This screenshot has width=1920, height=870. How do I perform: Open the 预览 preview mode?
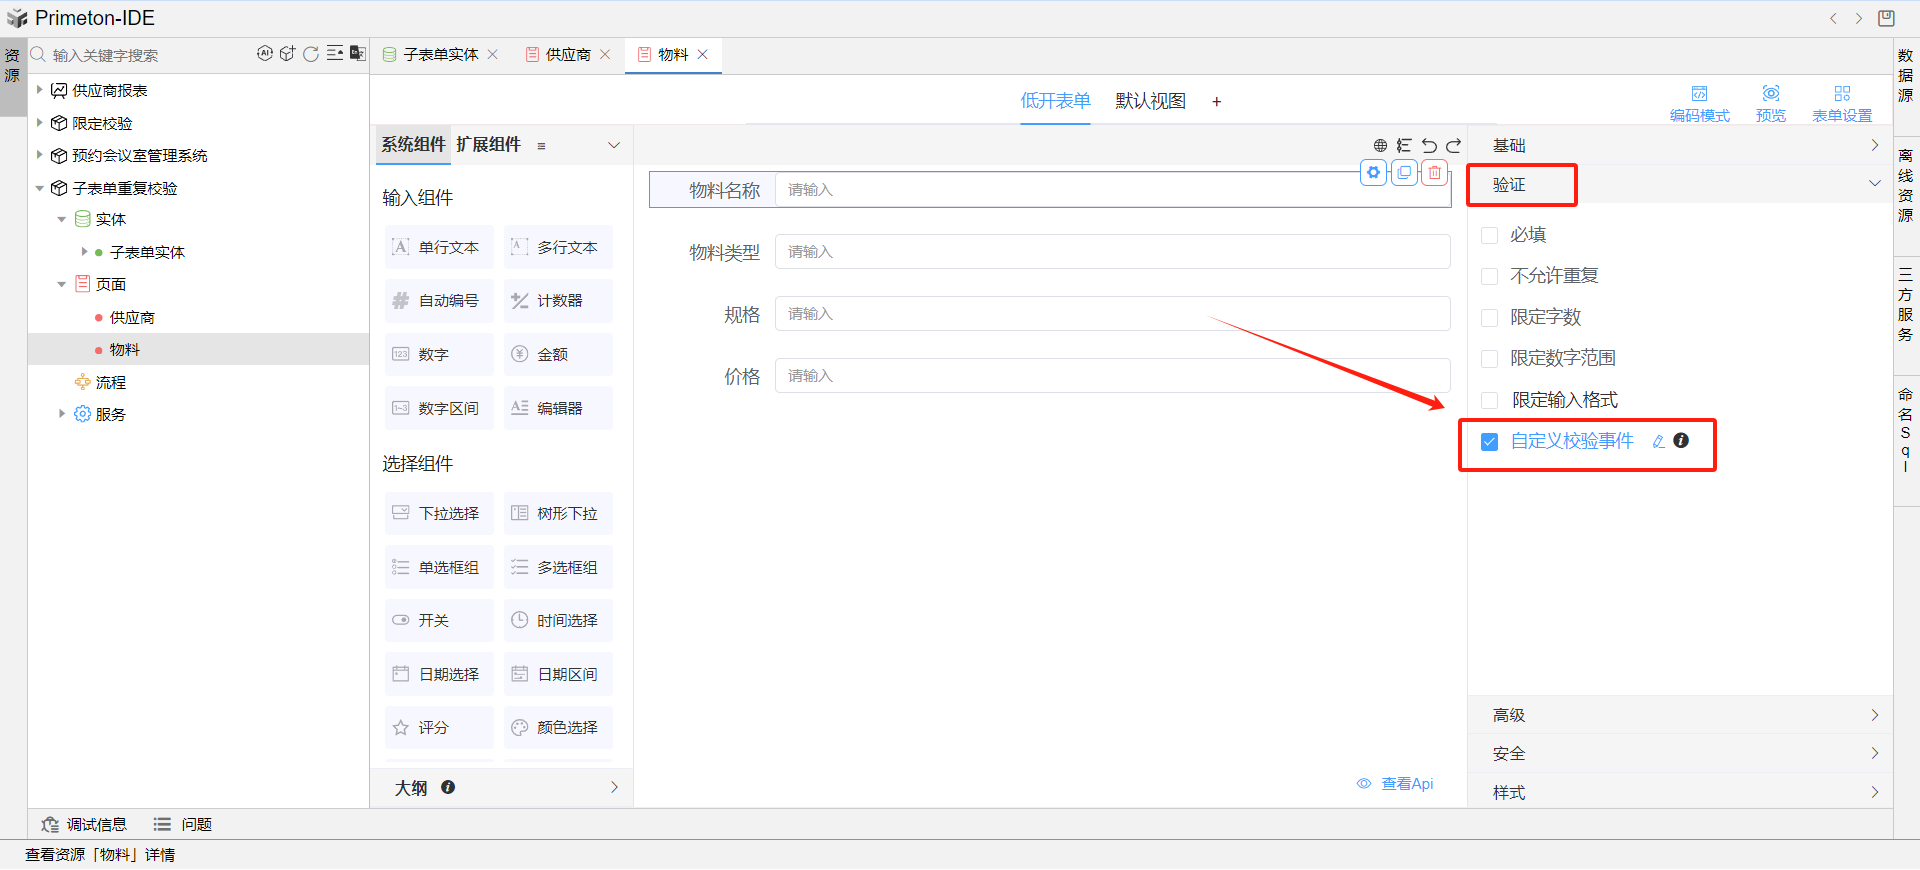pyautogui.click(x=1770, y=103)
